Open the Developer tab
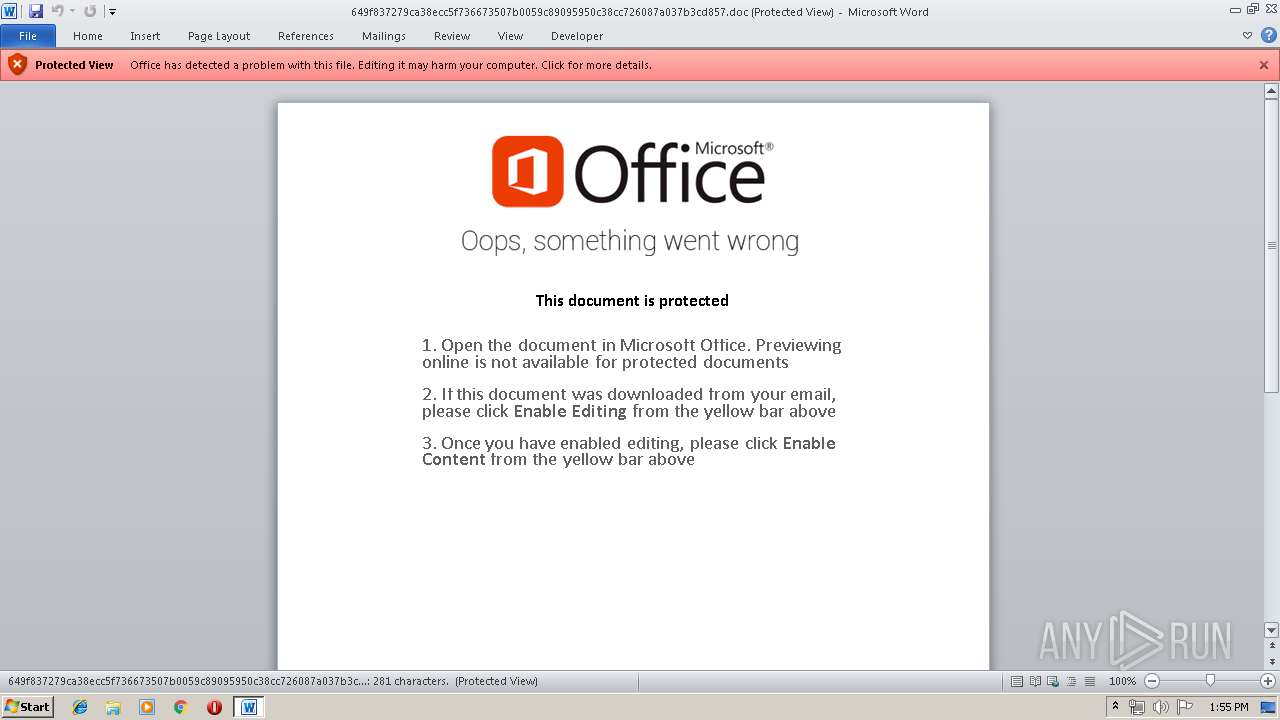This screenshot has width=1280, height=720. [577, 36]
